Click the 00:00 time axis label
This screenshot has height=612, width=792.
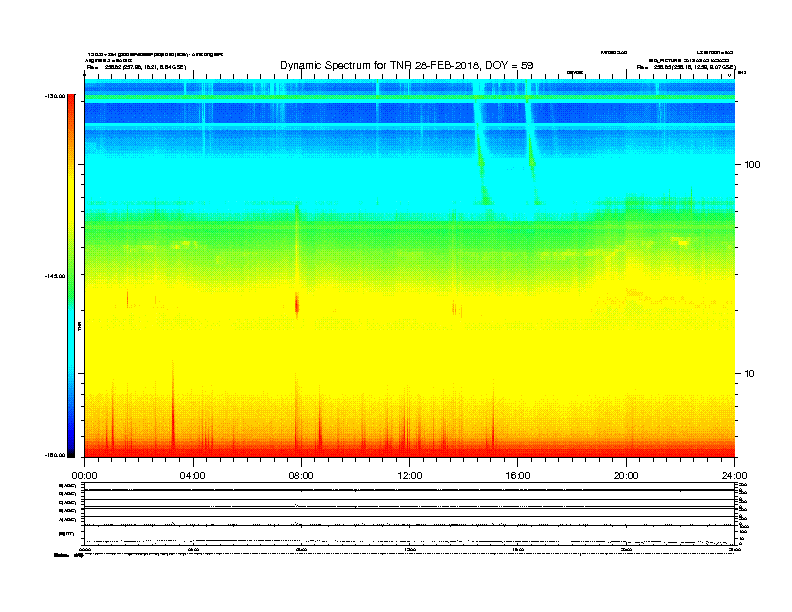[84, 475]
